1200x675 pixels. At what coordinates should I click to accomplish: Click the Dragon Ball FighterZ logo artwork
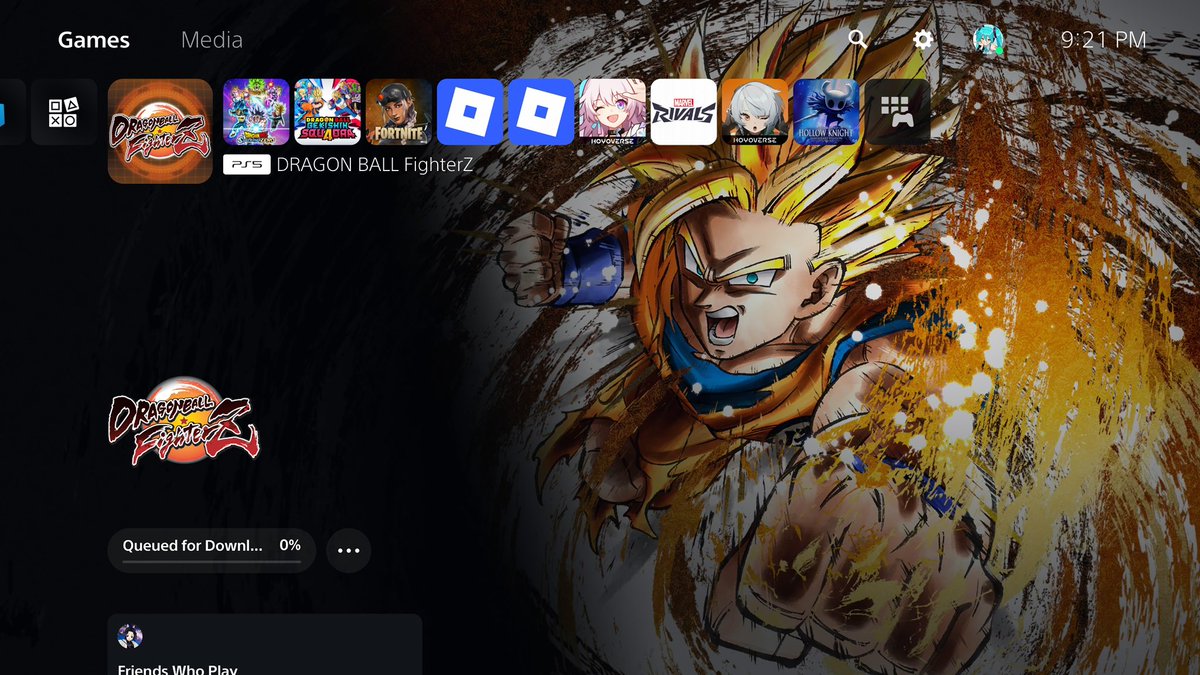[184, 420]
